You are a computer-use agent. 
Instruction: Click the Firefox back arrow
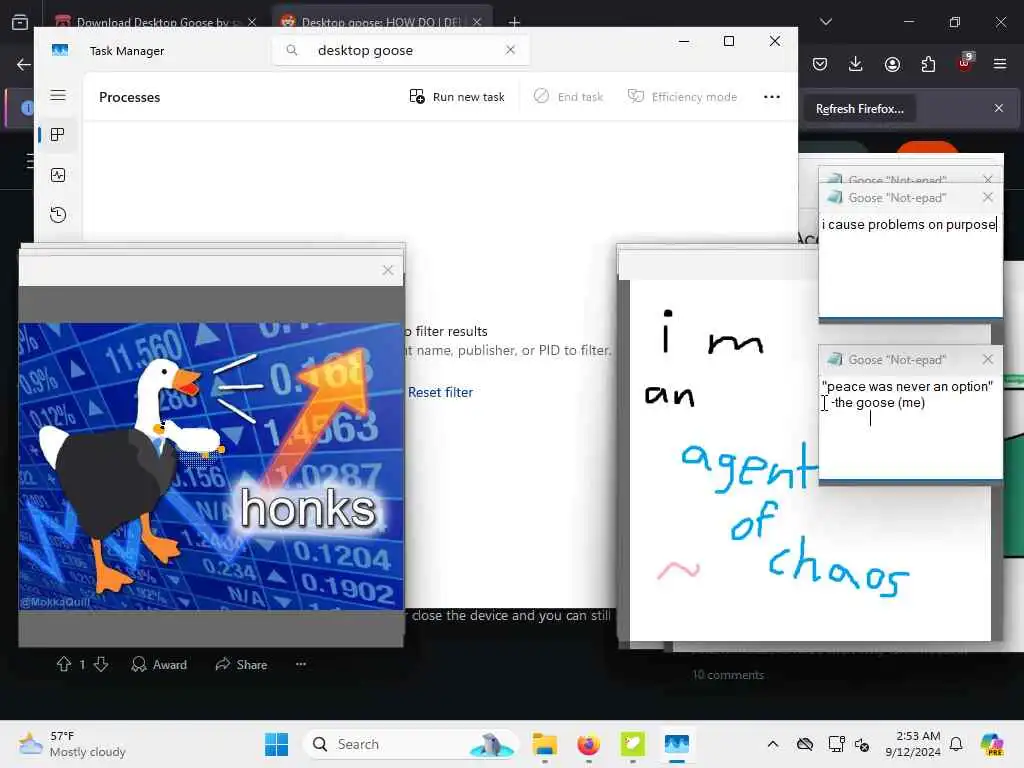tap(24, 64)
